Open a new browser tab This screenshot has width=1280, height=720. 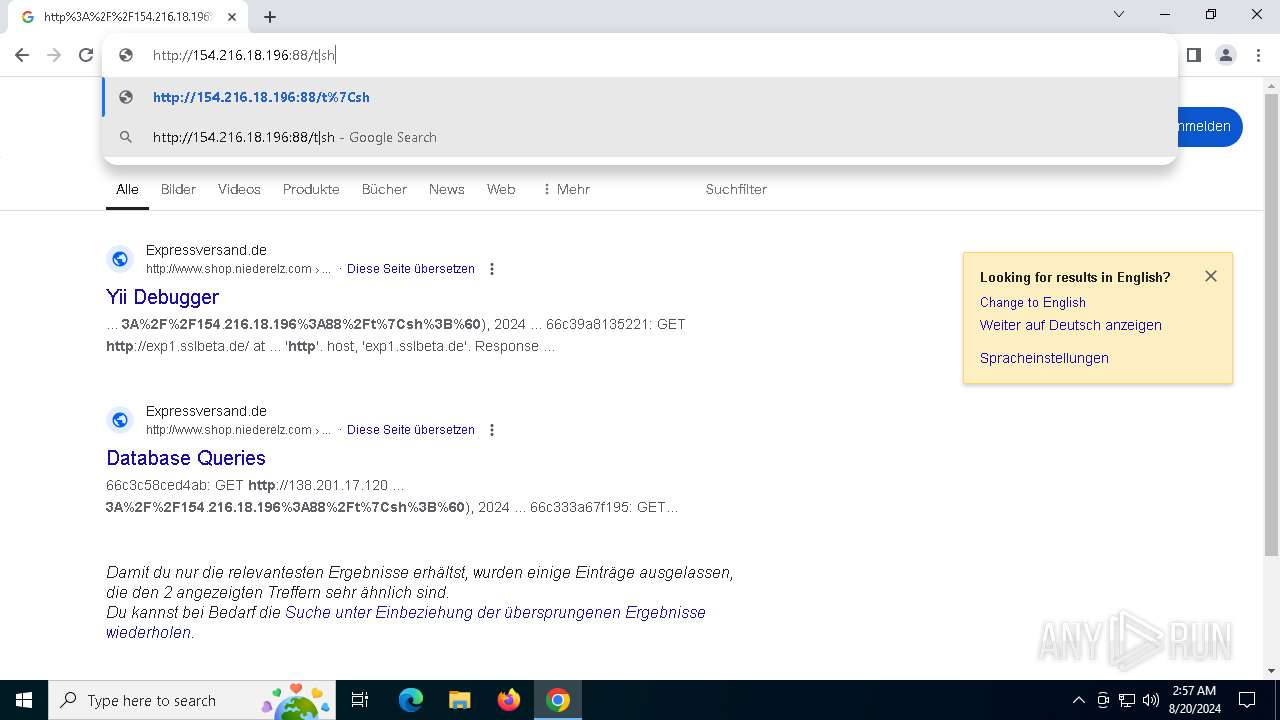point(270,17)
